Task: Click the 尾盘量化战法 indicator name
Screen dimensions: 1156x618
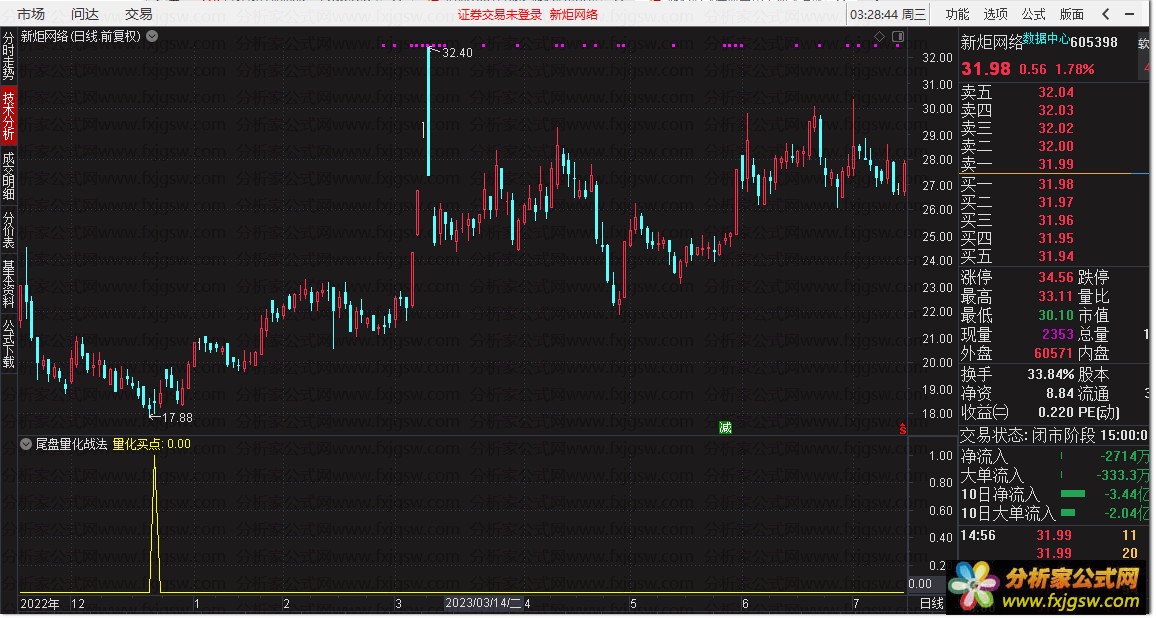Action: click(72, 444)
